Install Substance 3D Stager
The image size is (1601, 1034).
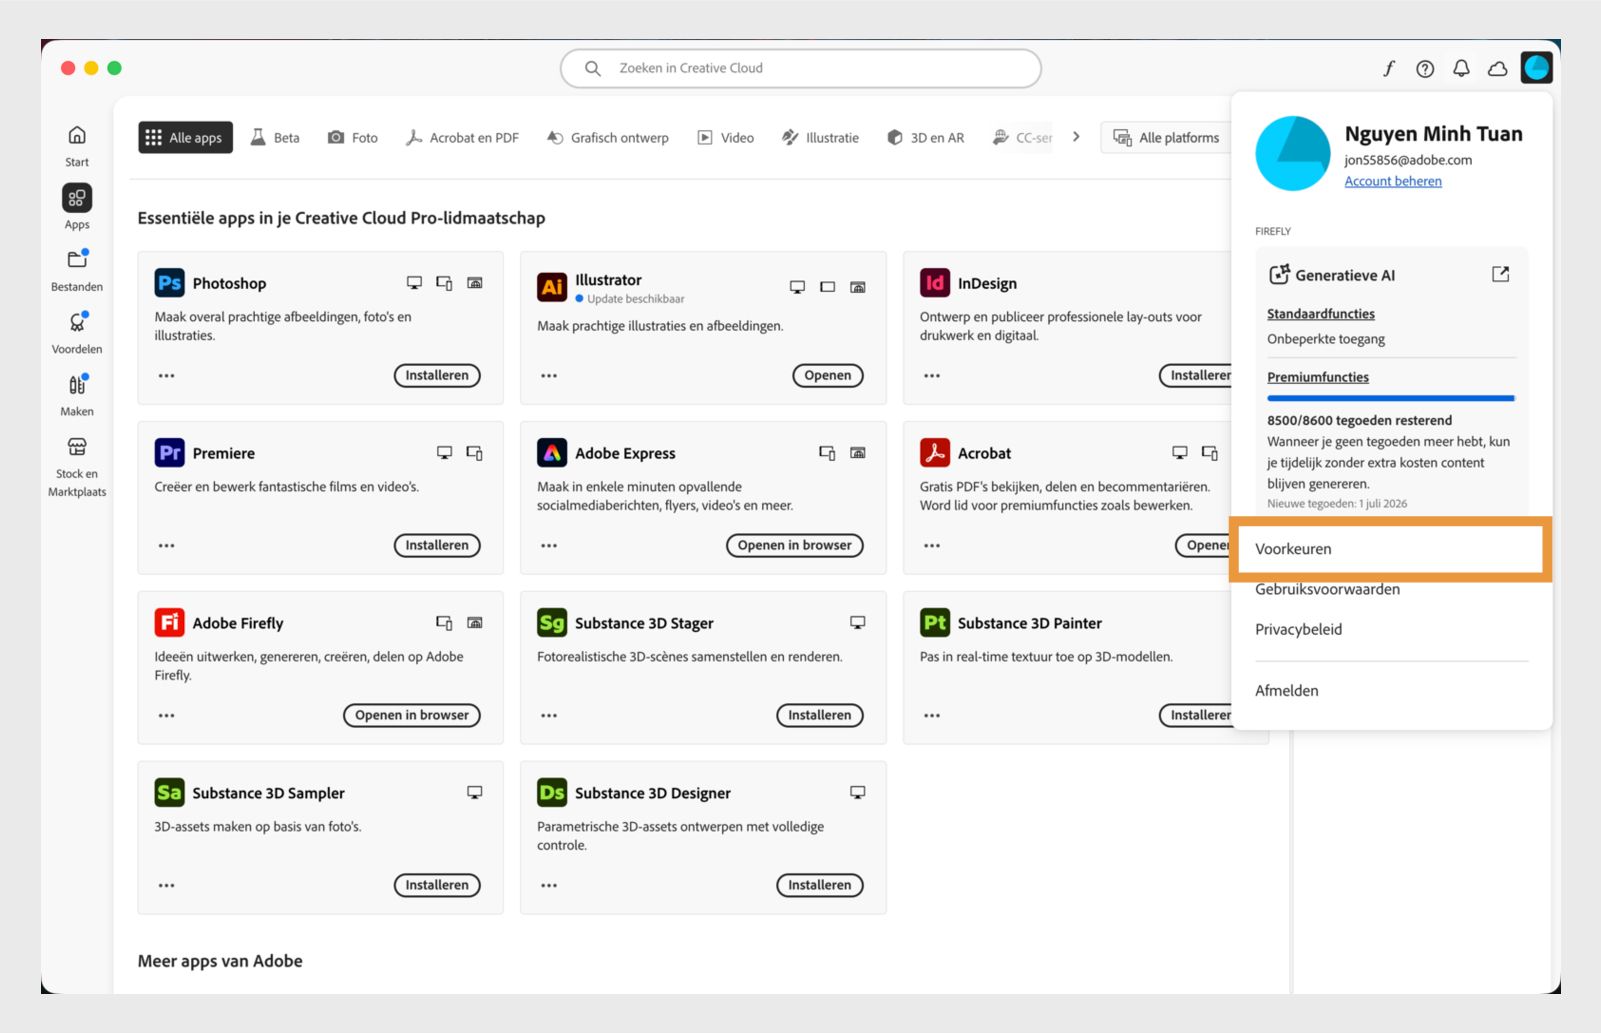820,716
